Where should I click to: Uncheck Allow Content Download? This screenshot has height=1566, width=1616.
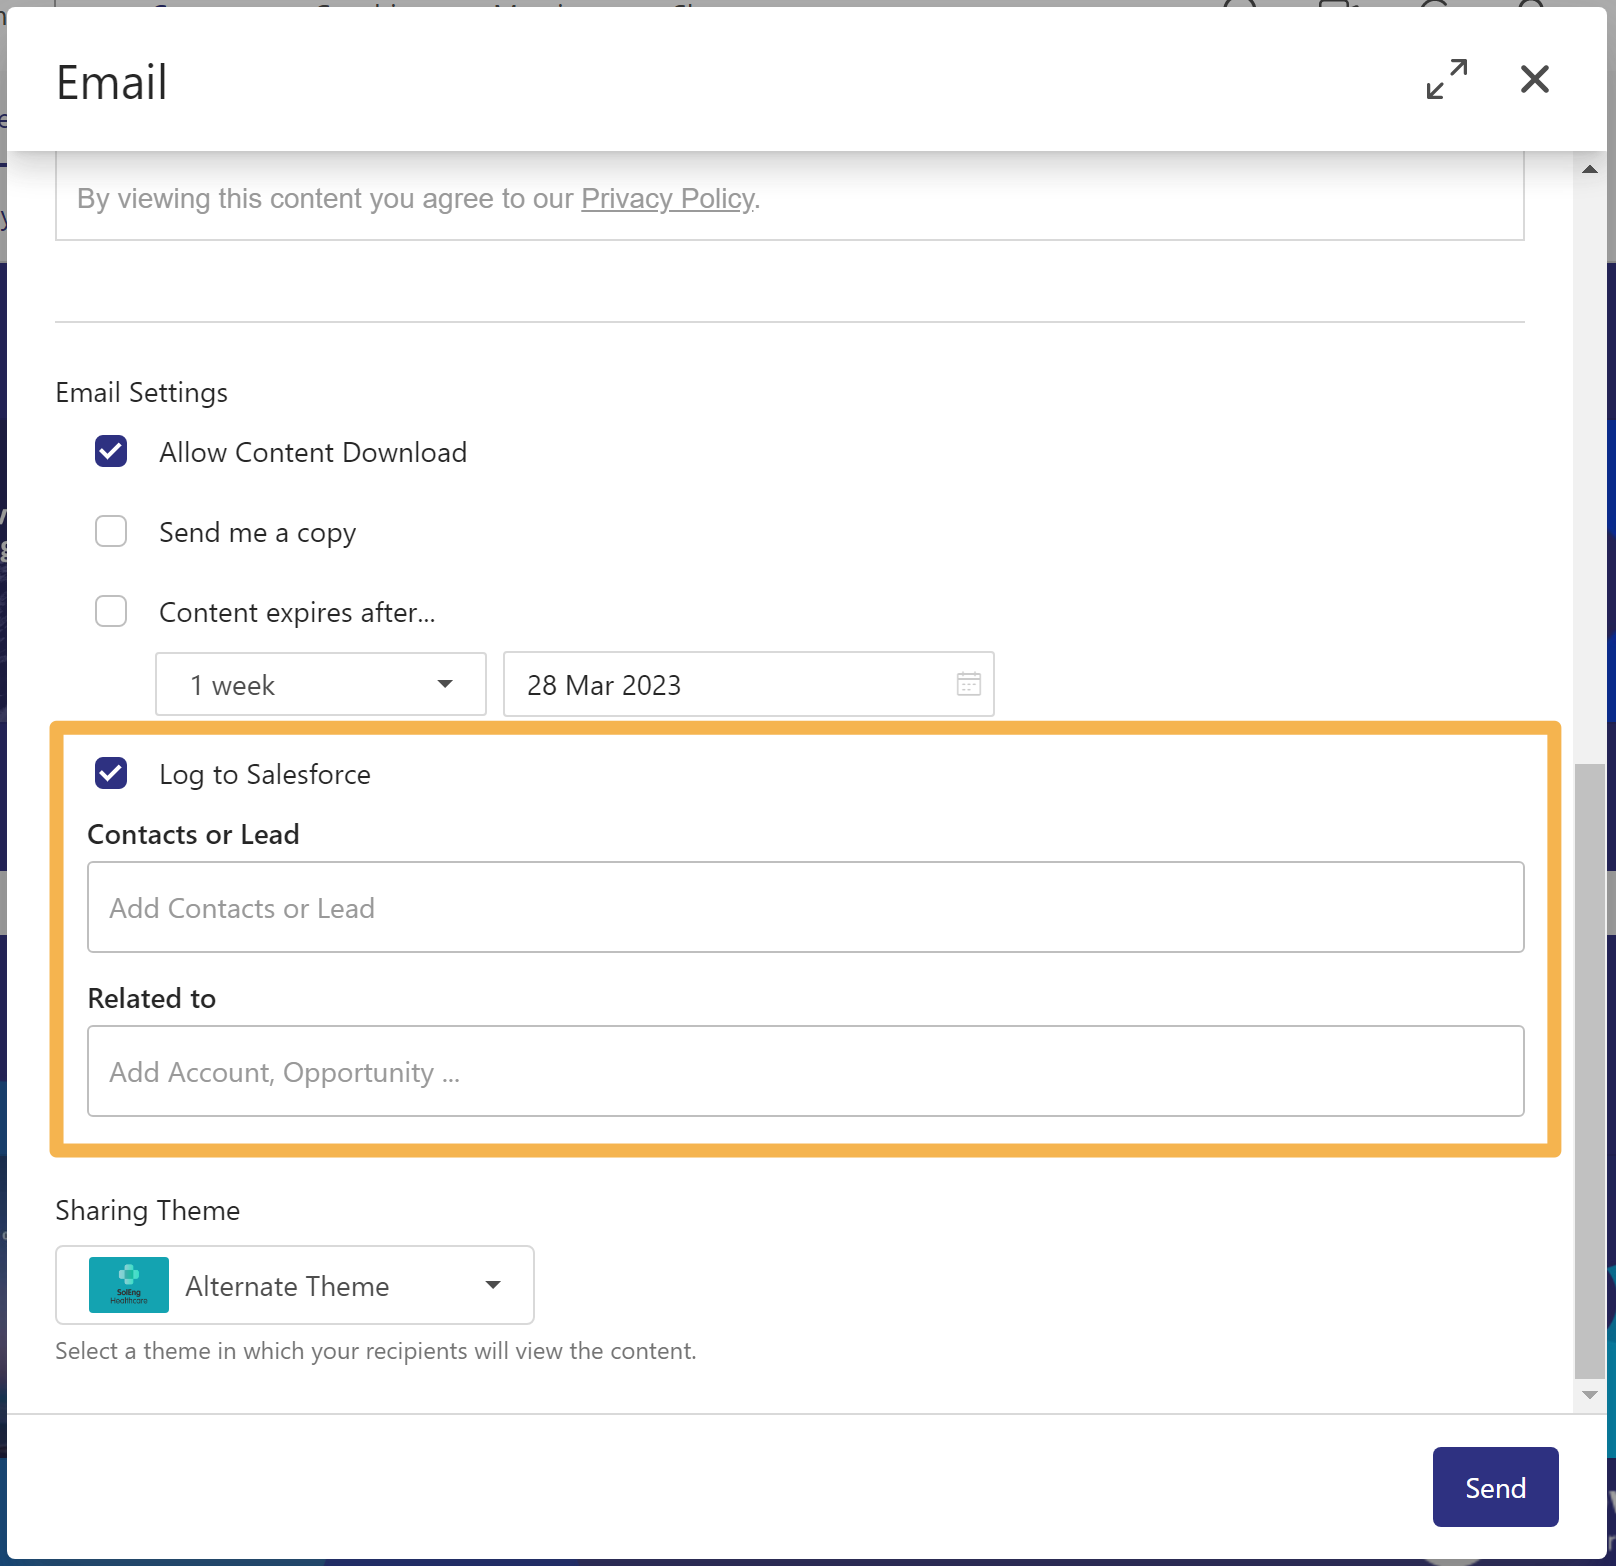click(111, 452)
